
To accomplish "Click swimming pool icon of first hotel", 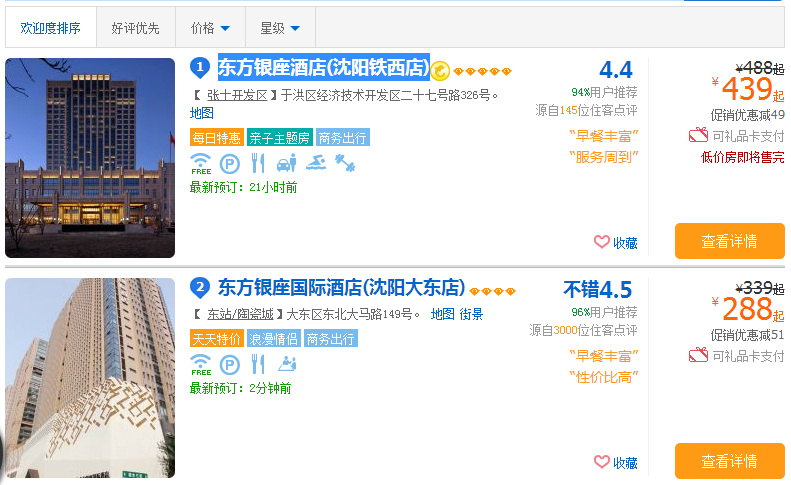I will pyautogui.click(x=316, y=163).
